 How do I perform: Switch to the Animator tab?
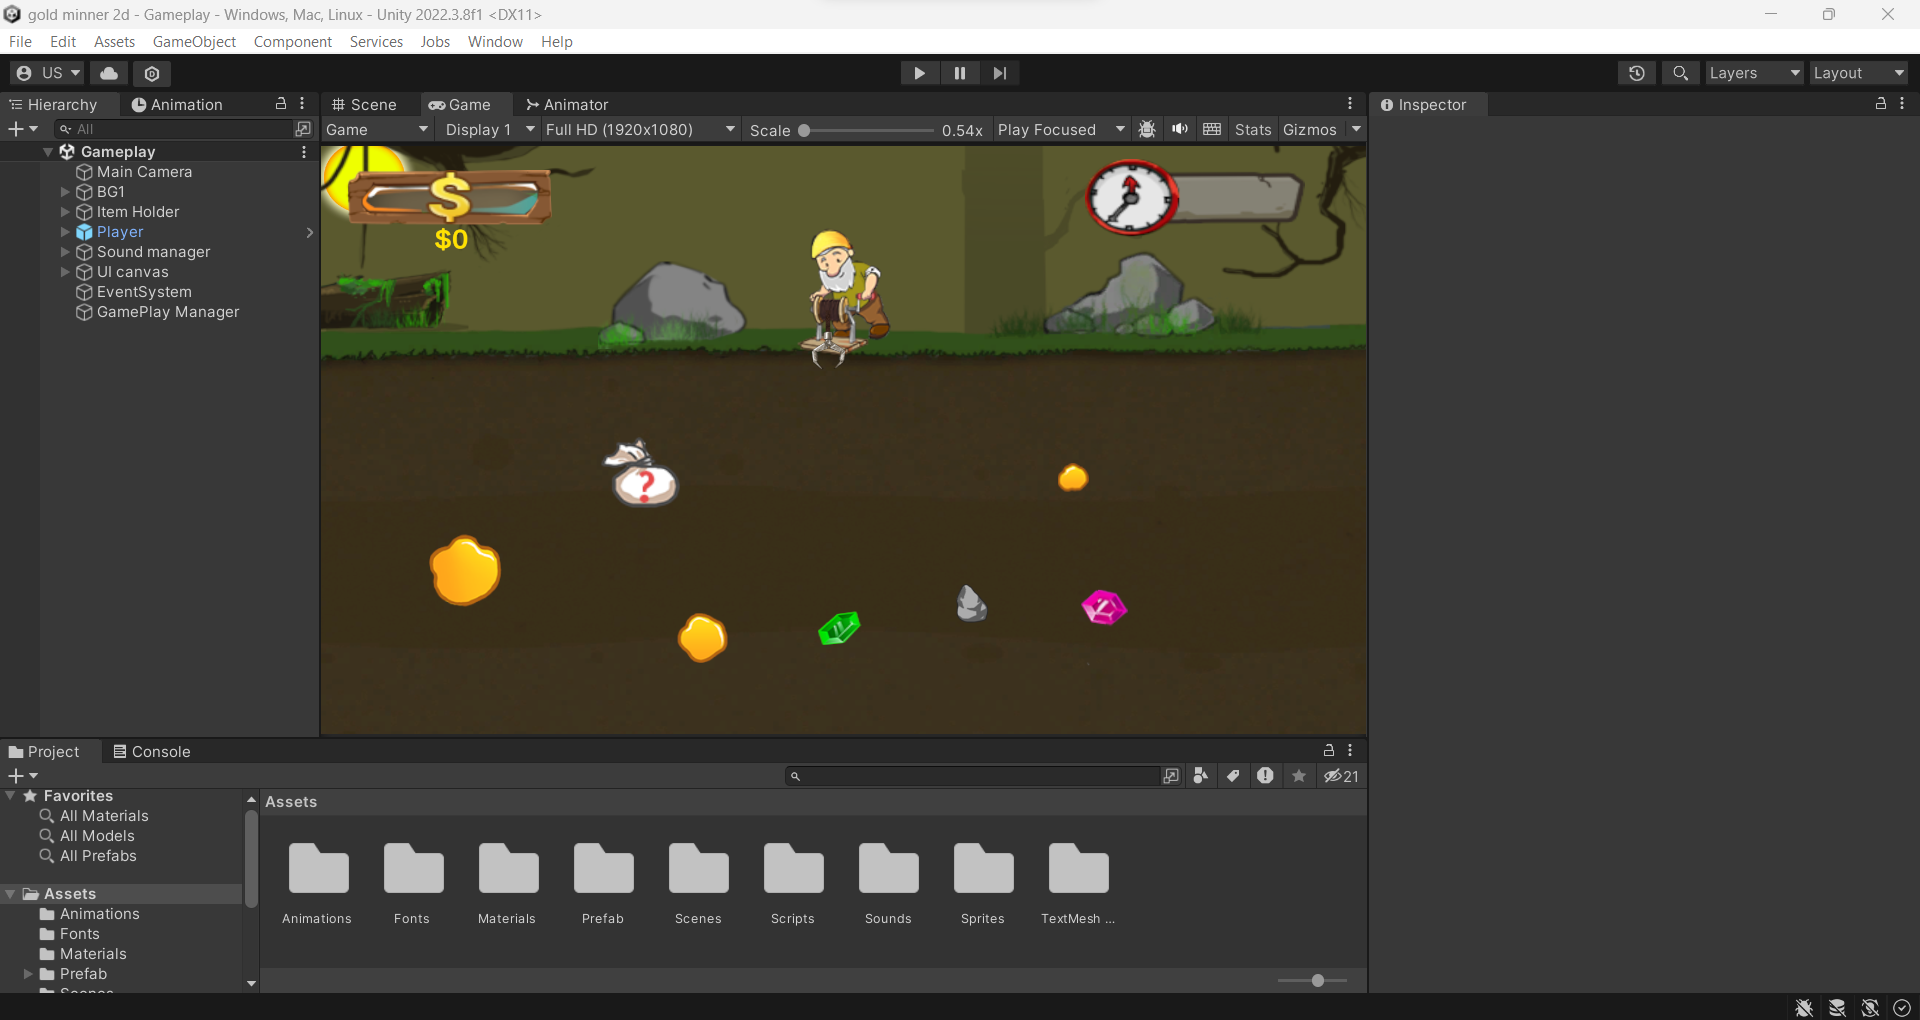click(567, 104)
